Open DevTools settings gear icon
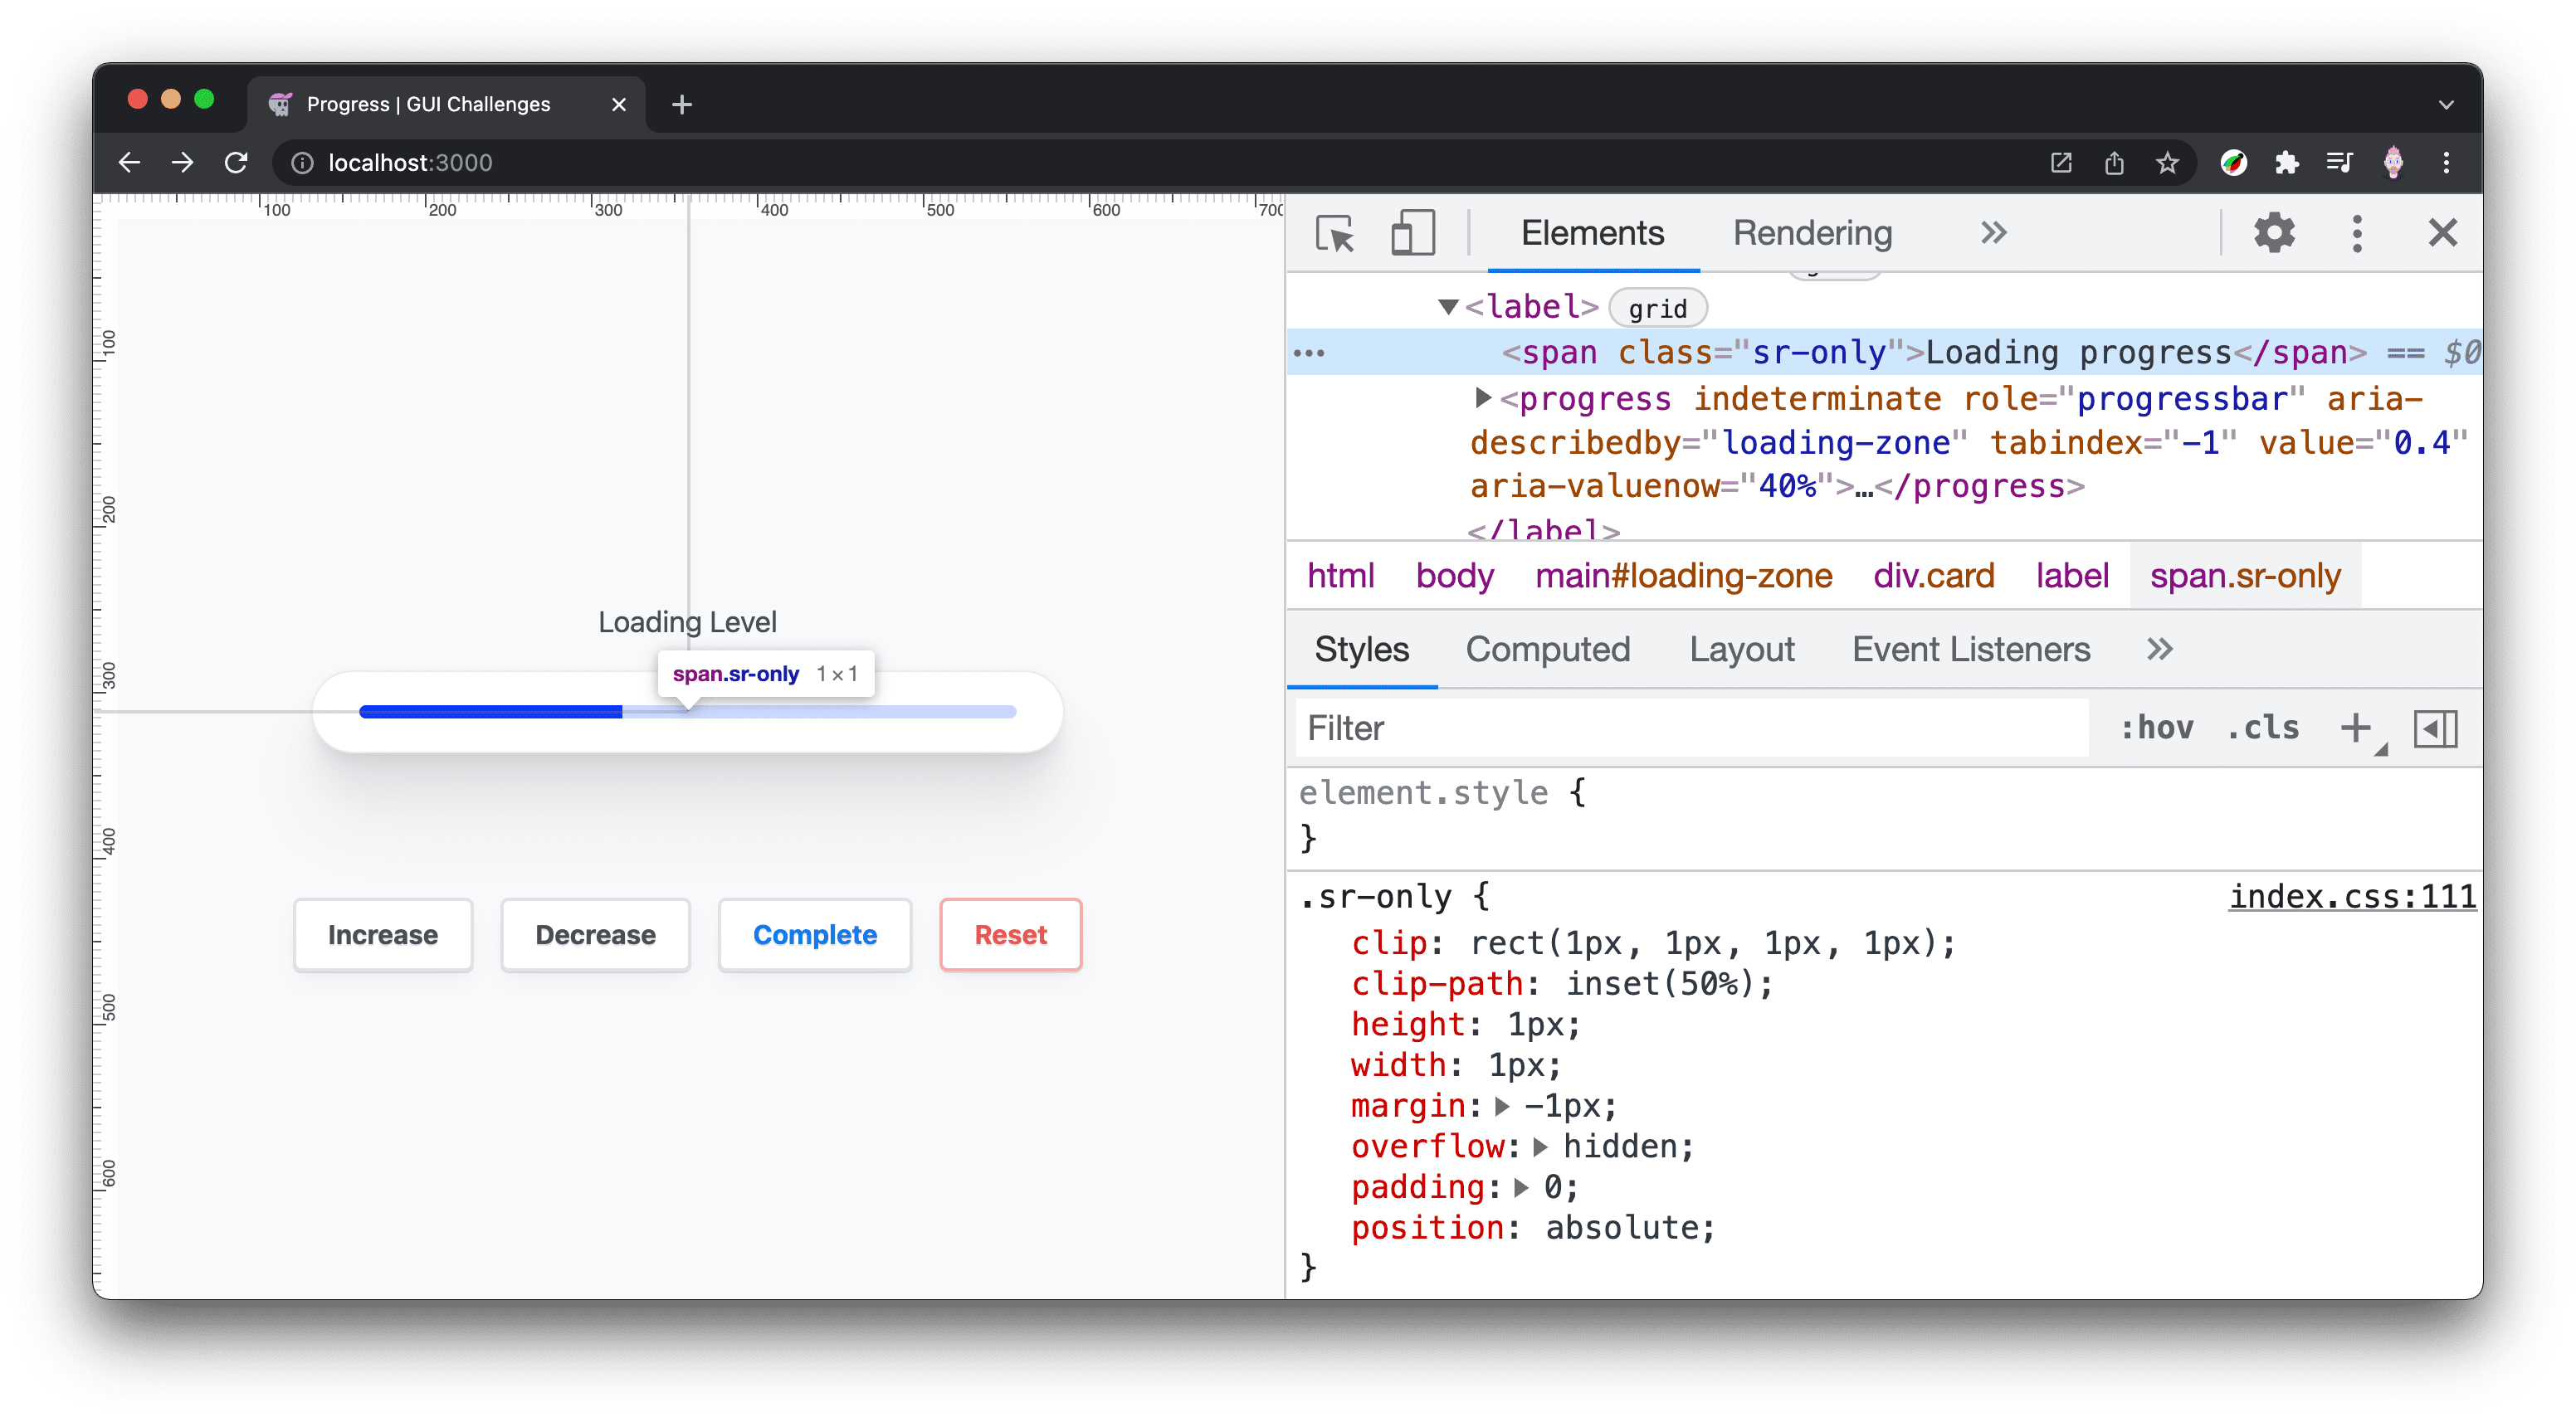2576x1422 pixels. pyautogui.click(x=2275, y=233)
